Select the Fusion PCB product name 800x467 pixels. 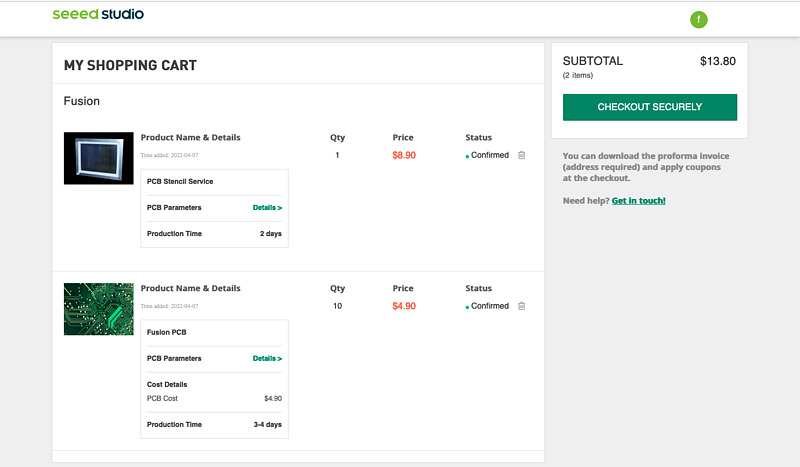pos(166,332)
